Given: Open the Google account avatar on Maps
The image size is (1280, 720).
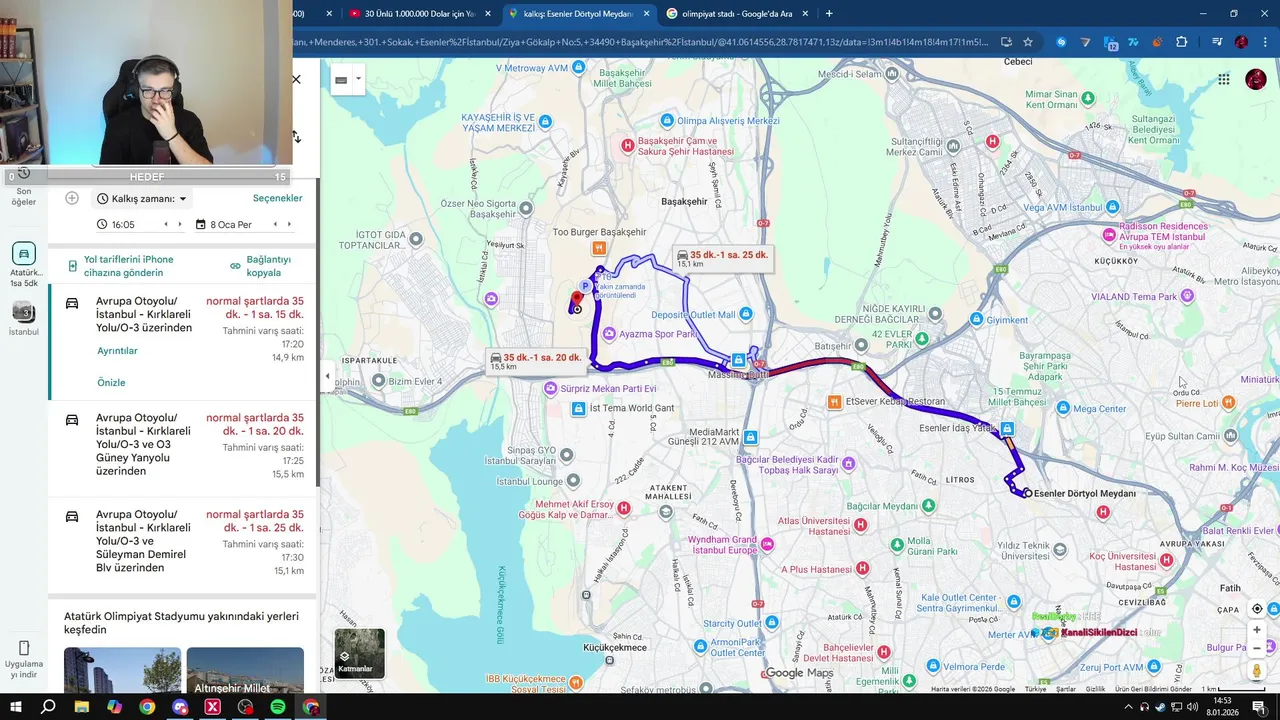Looking at the screenshot, I should click(x=1256, y=79).
